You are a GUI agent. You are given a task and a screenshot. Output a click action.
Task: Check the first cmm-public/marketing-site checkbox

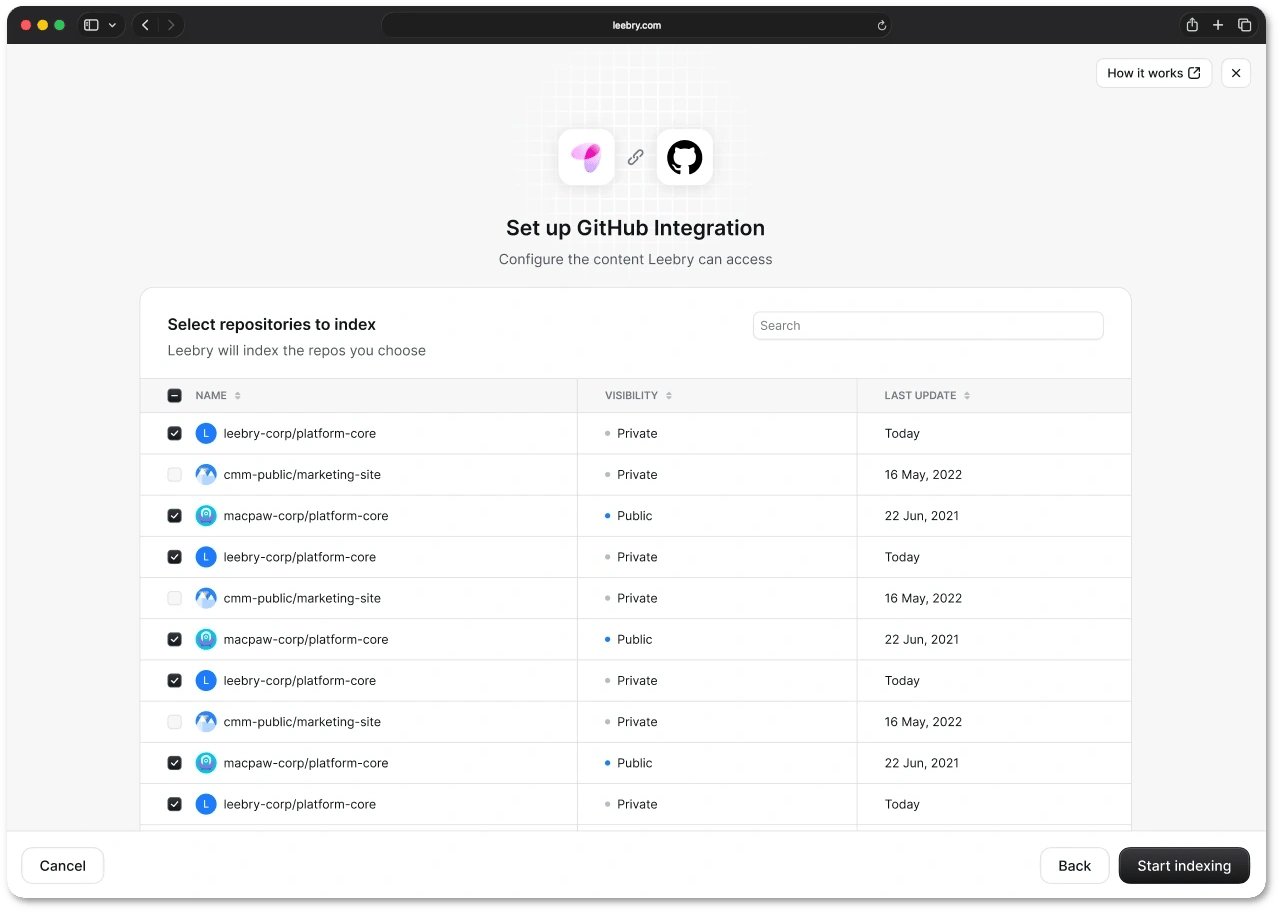coord(175,475)
